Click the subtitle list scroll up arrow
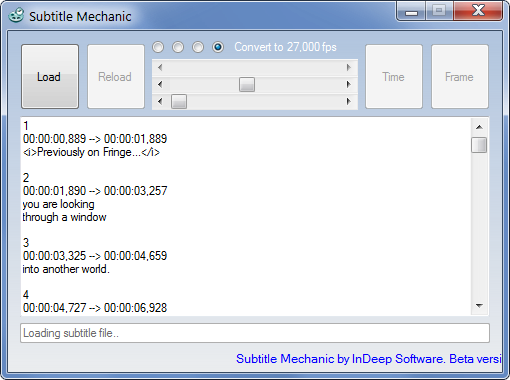 click(x=479, y=127)
